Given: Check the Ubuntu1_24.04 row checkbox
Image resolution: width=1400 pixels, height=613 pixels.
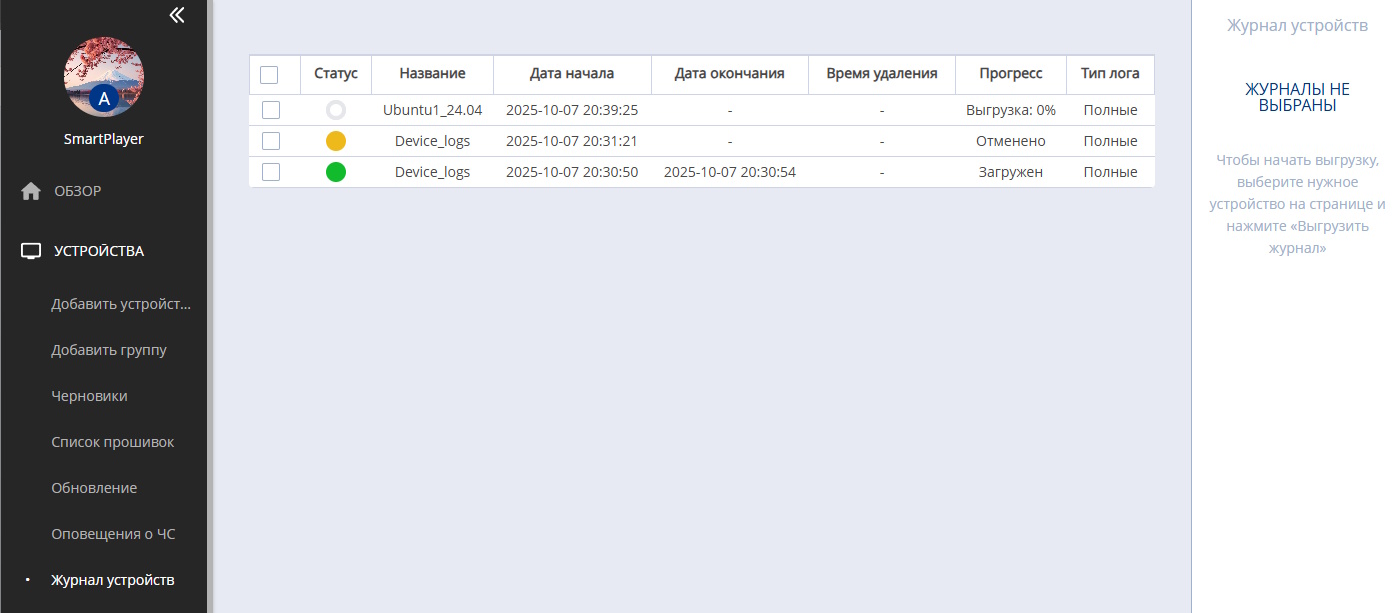Looking at the screenshot, I should pos(271,110).
